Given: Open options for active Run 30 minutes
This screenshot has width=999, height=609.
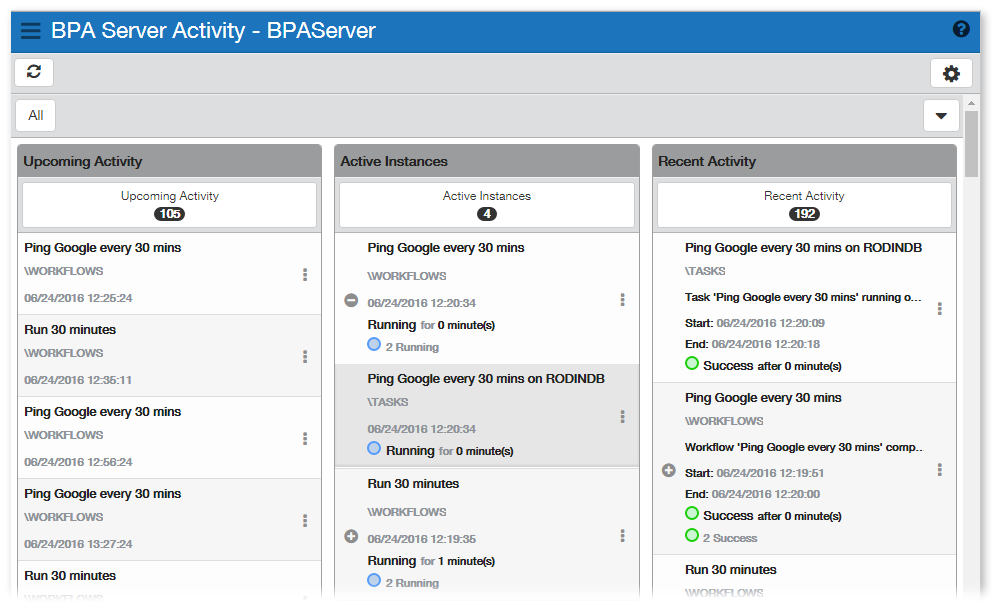Looking at the screenshot, I should coord(622,536).
